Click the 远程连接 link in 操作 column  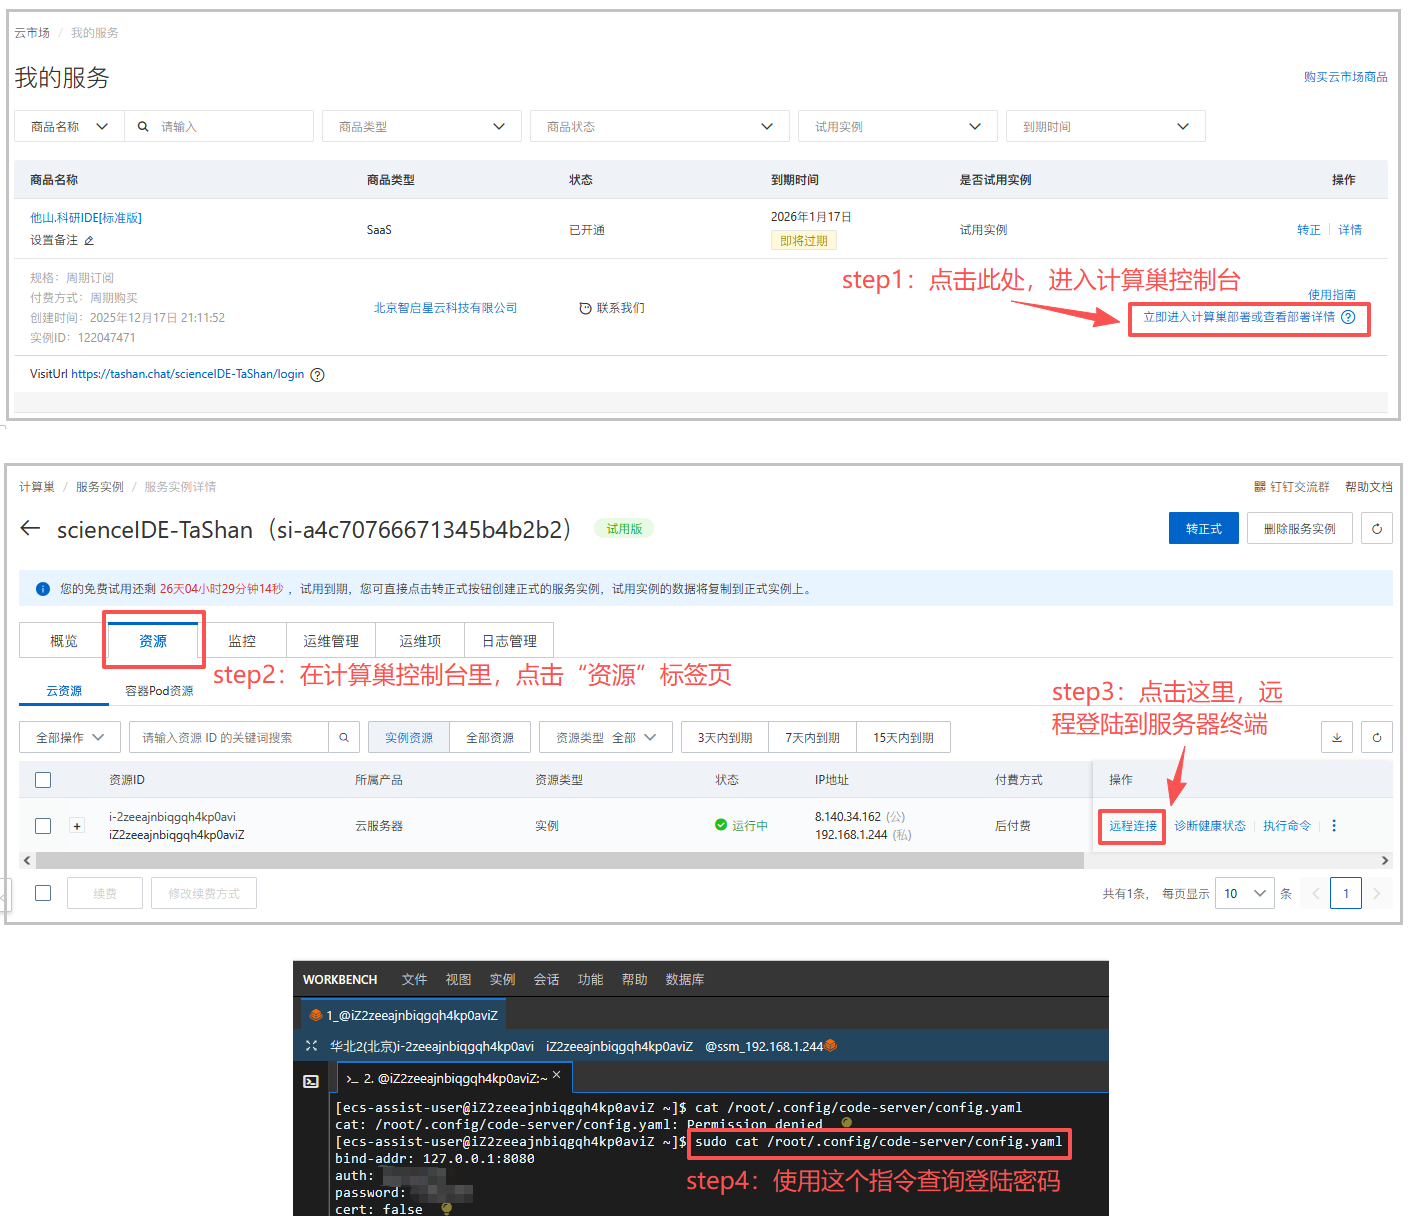point(1132,826)
